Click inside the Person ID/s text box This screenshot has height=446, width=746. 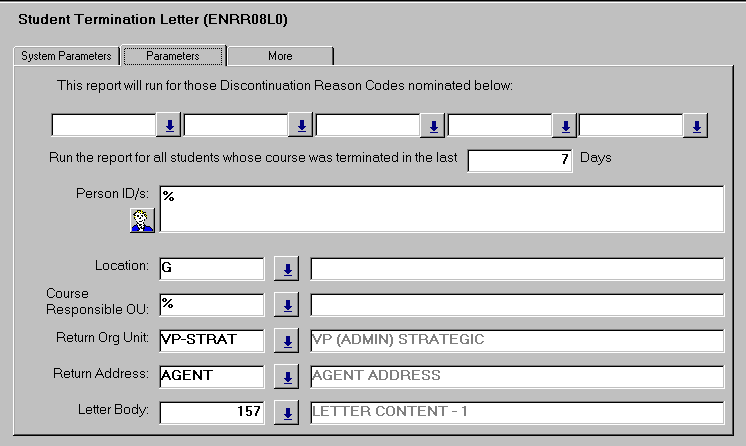coord(440,209)
